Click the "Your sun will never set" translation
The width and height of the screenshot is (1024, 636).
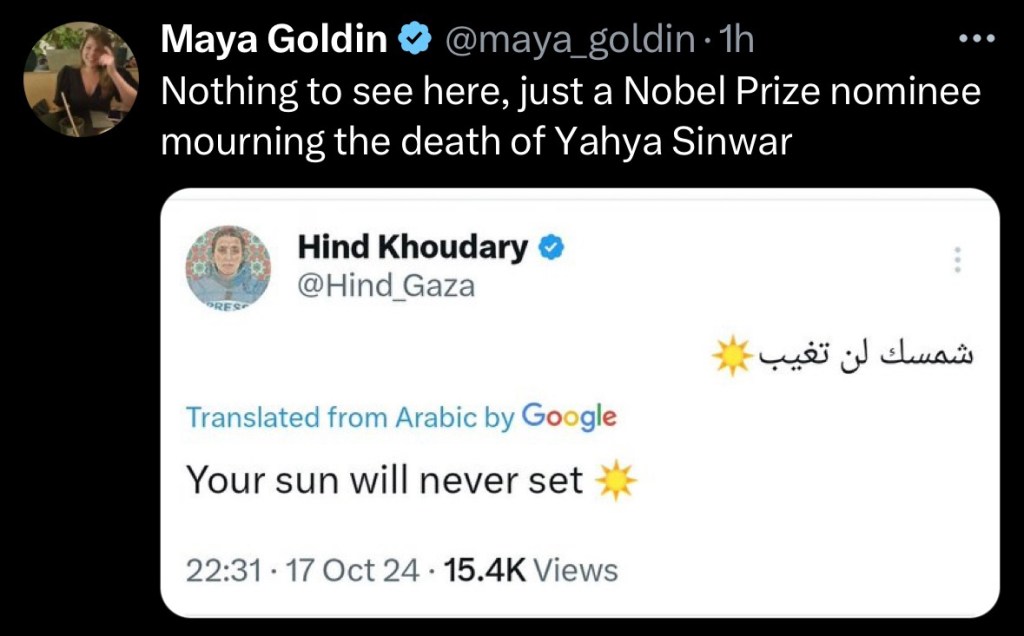click(385, 481)
